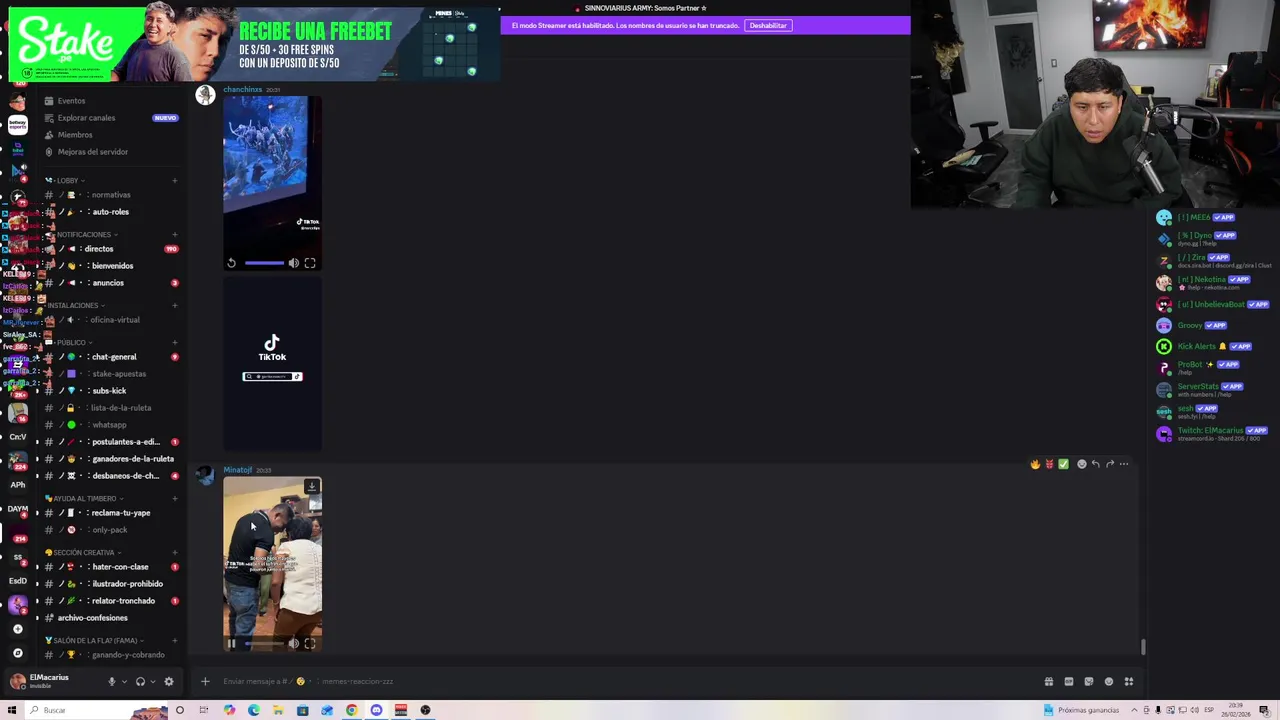1280x720 pixels.
Task: Collapse the SALÓN DE LA FLA? (FAMA) category
Action: point(95,641)
